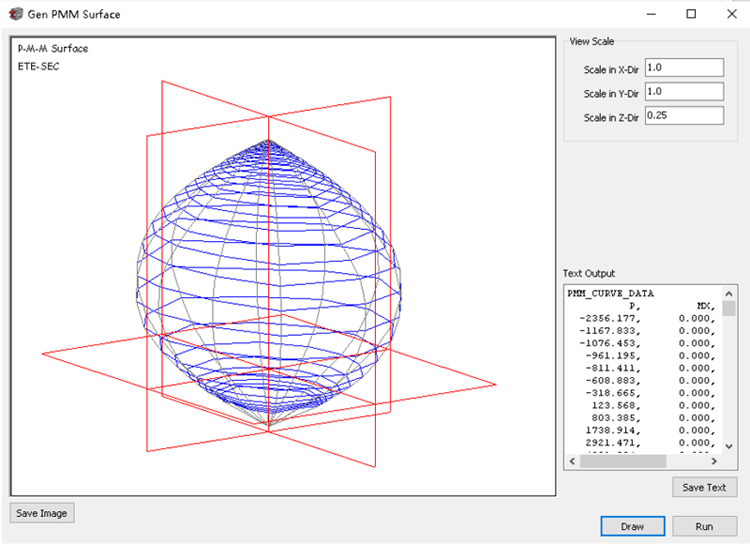
Task: Maximize the Gen PMM Surface window
Action: pyautogui.click(x=691, y=14)
